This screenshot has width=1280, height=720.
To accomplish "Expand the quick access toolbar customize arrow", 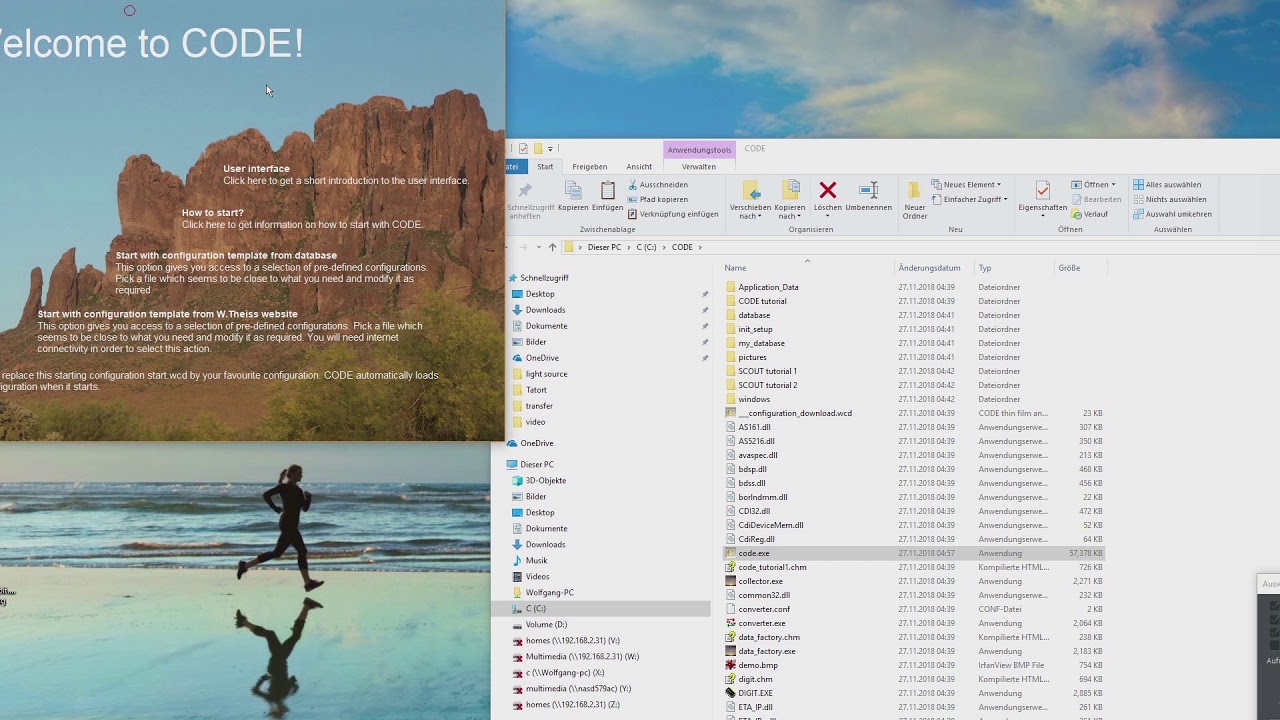I will click(551, 149).
